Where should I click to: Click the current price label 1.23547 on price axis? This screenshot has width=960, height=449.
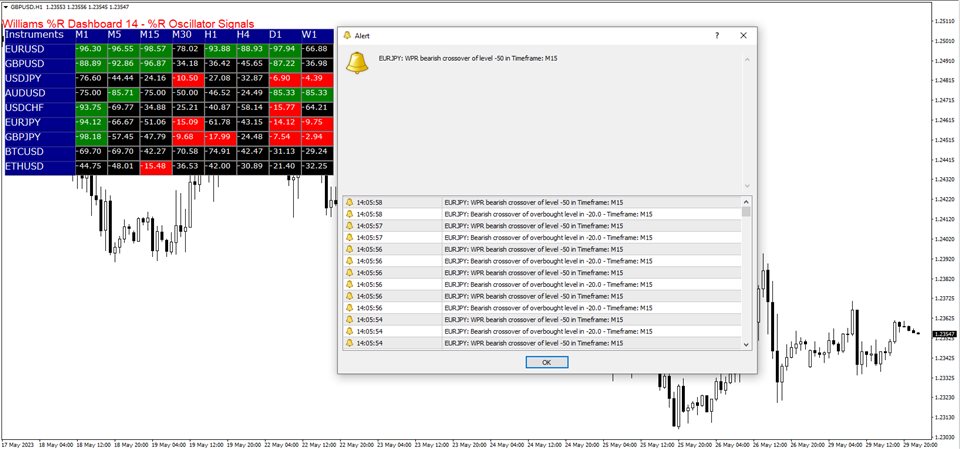tap(944, 334)
